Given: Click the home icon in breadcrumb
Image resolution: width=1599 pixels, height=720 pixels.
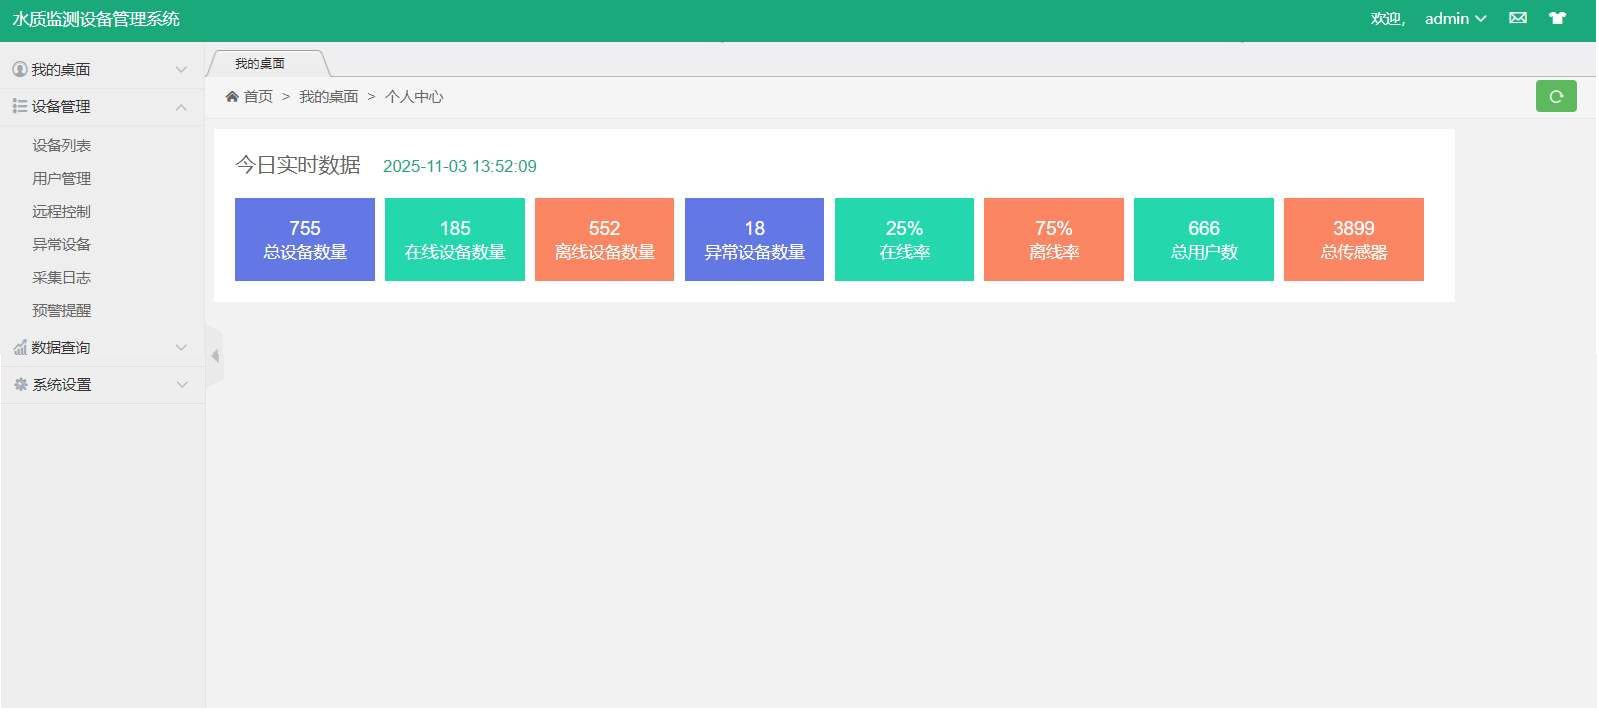Looking at the screenshot, I should coord(232,97).
